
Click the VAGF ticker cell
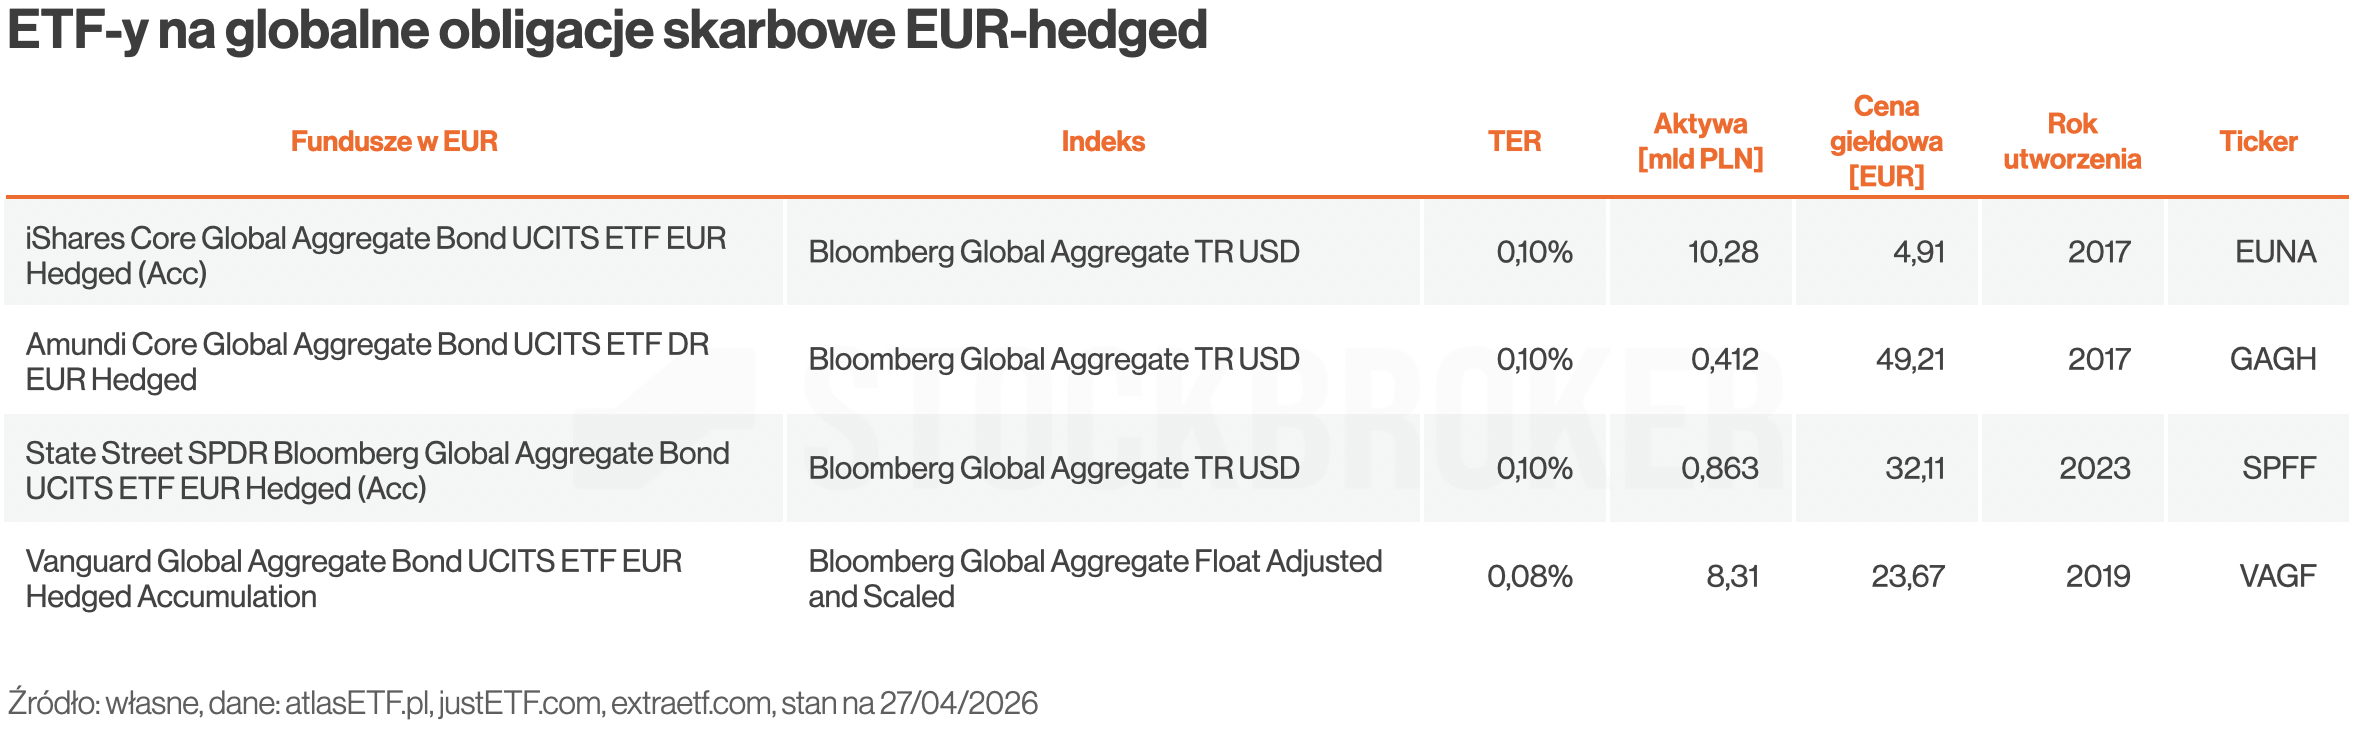pos(2277,576)
